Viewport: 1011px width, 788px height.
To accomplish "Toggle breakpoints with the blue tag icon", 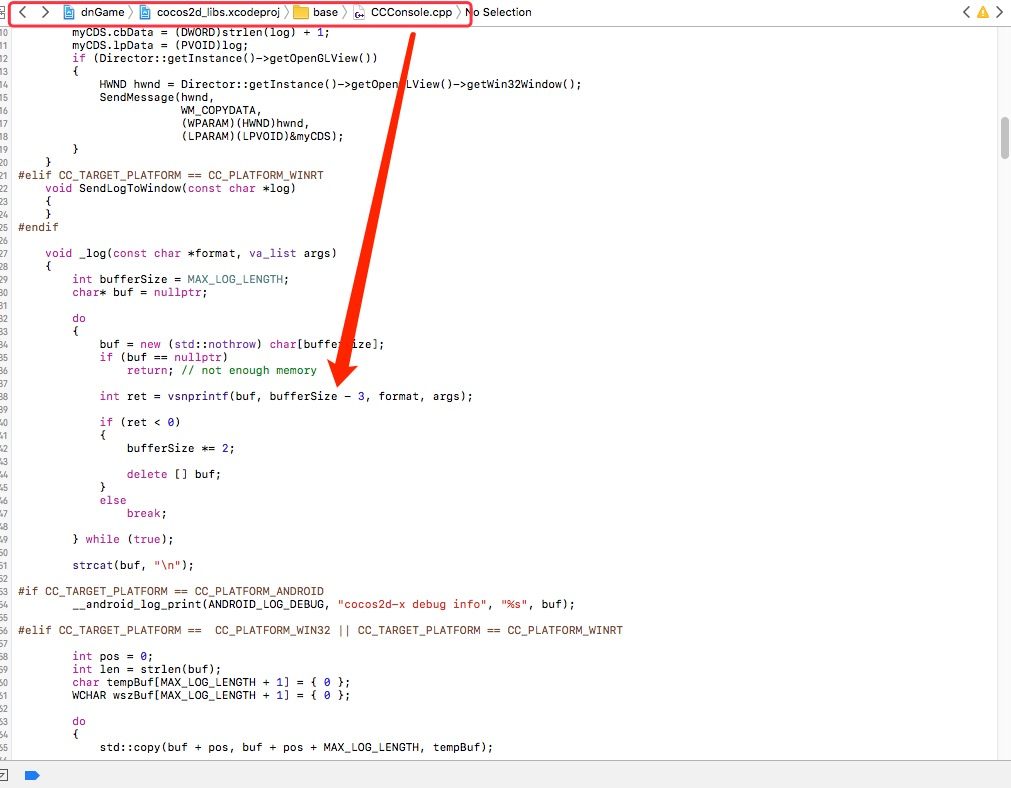I will tap(32, 775).
